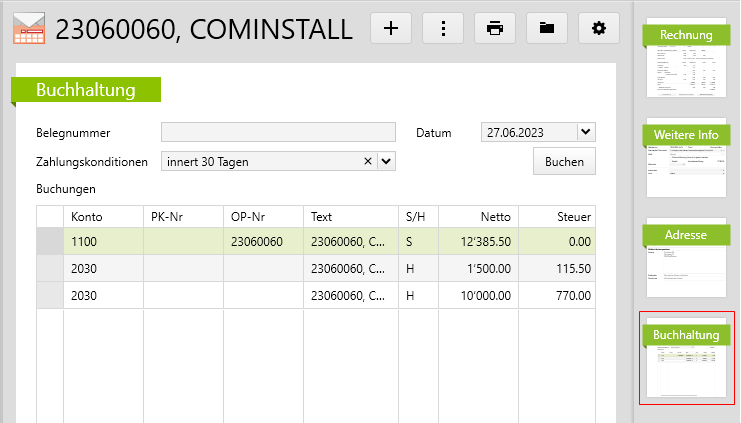Open the three-dot more options menu
Viewport: 741px width, 423px height.
point(443,29)
